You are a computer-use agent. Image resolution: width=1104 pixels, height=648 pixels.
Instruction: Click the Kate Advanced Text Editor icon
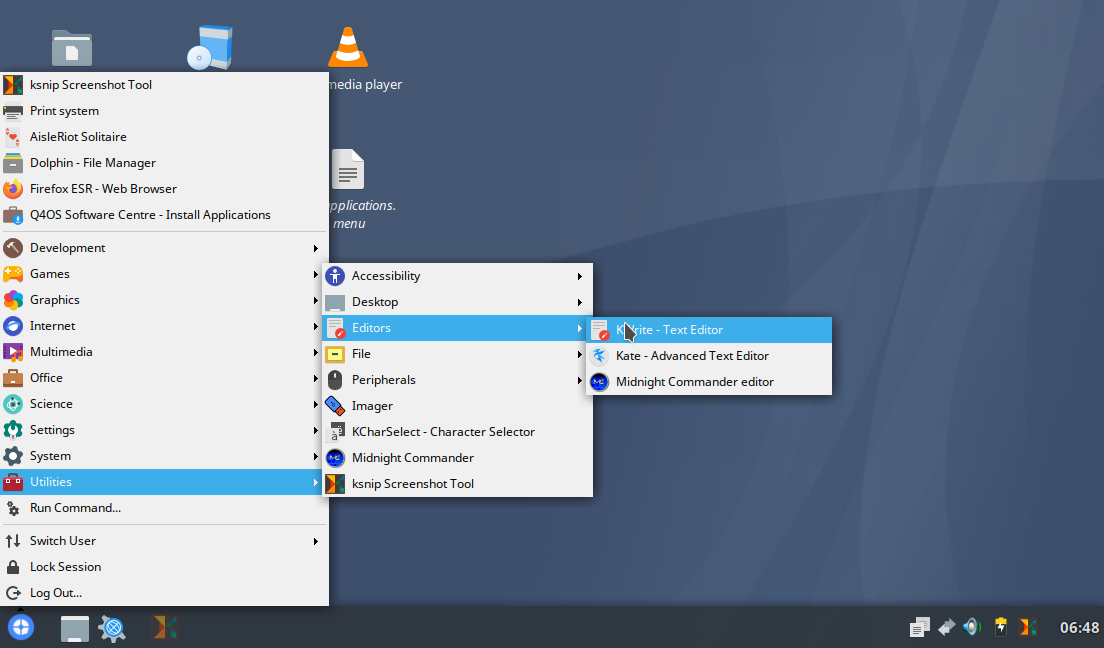click(x=599, y=356)
